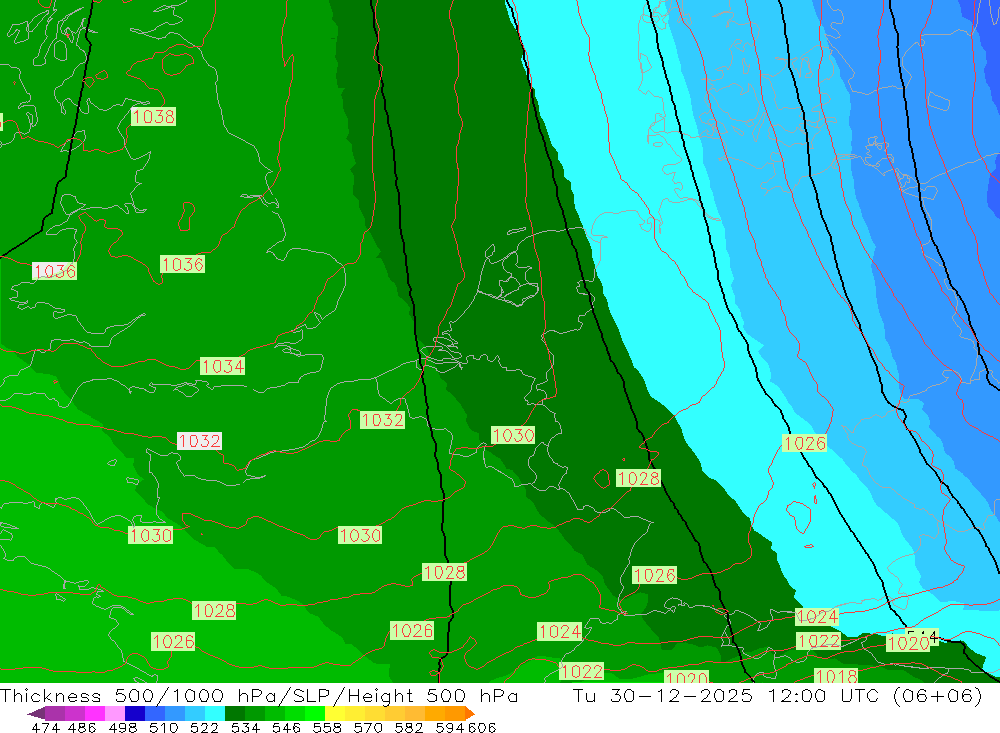Select legend value 510
Screen dimensions: 1000x733
[163, 727]
